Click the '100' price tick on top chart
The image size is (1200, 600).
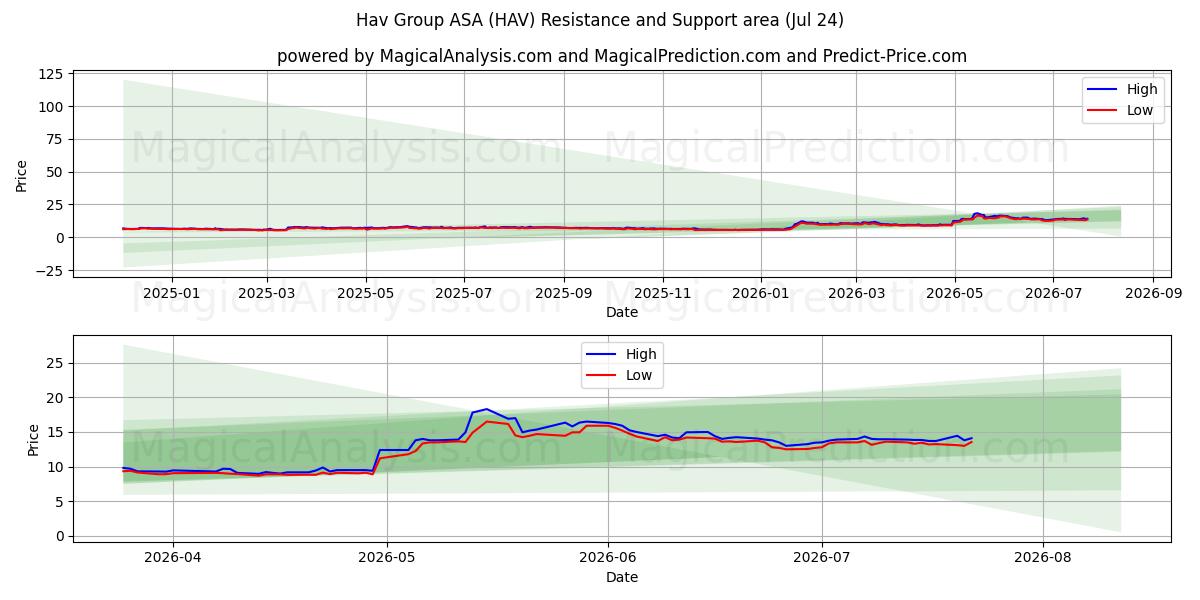(50, 106)
